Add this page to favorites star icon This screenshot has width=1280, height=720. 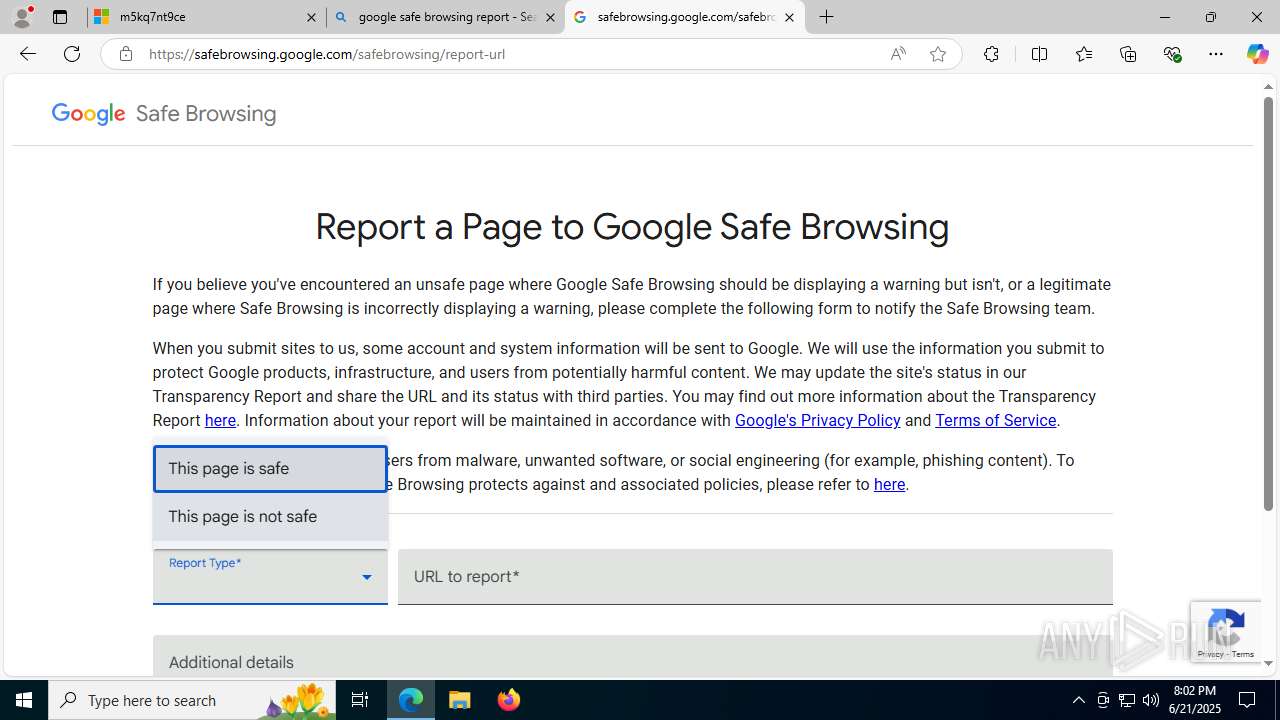(x=938, y=54)
